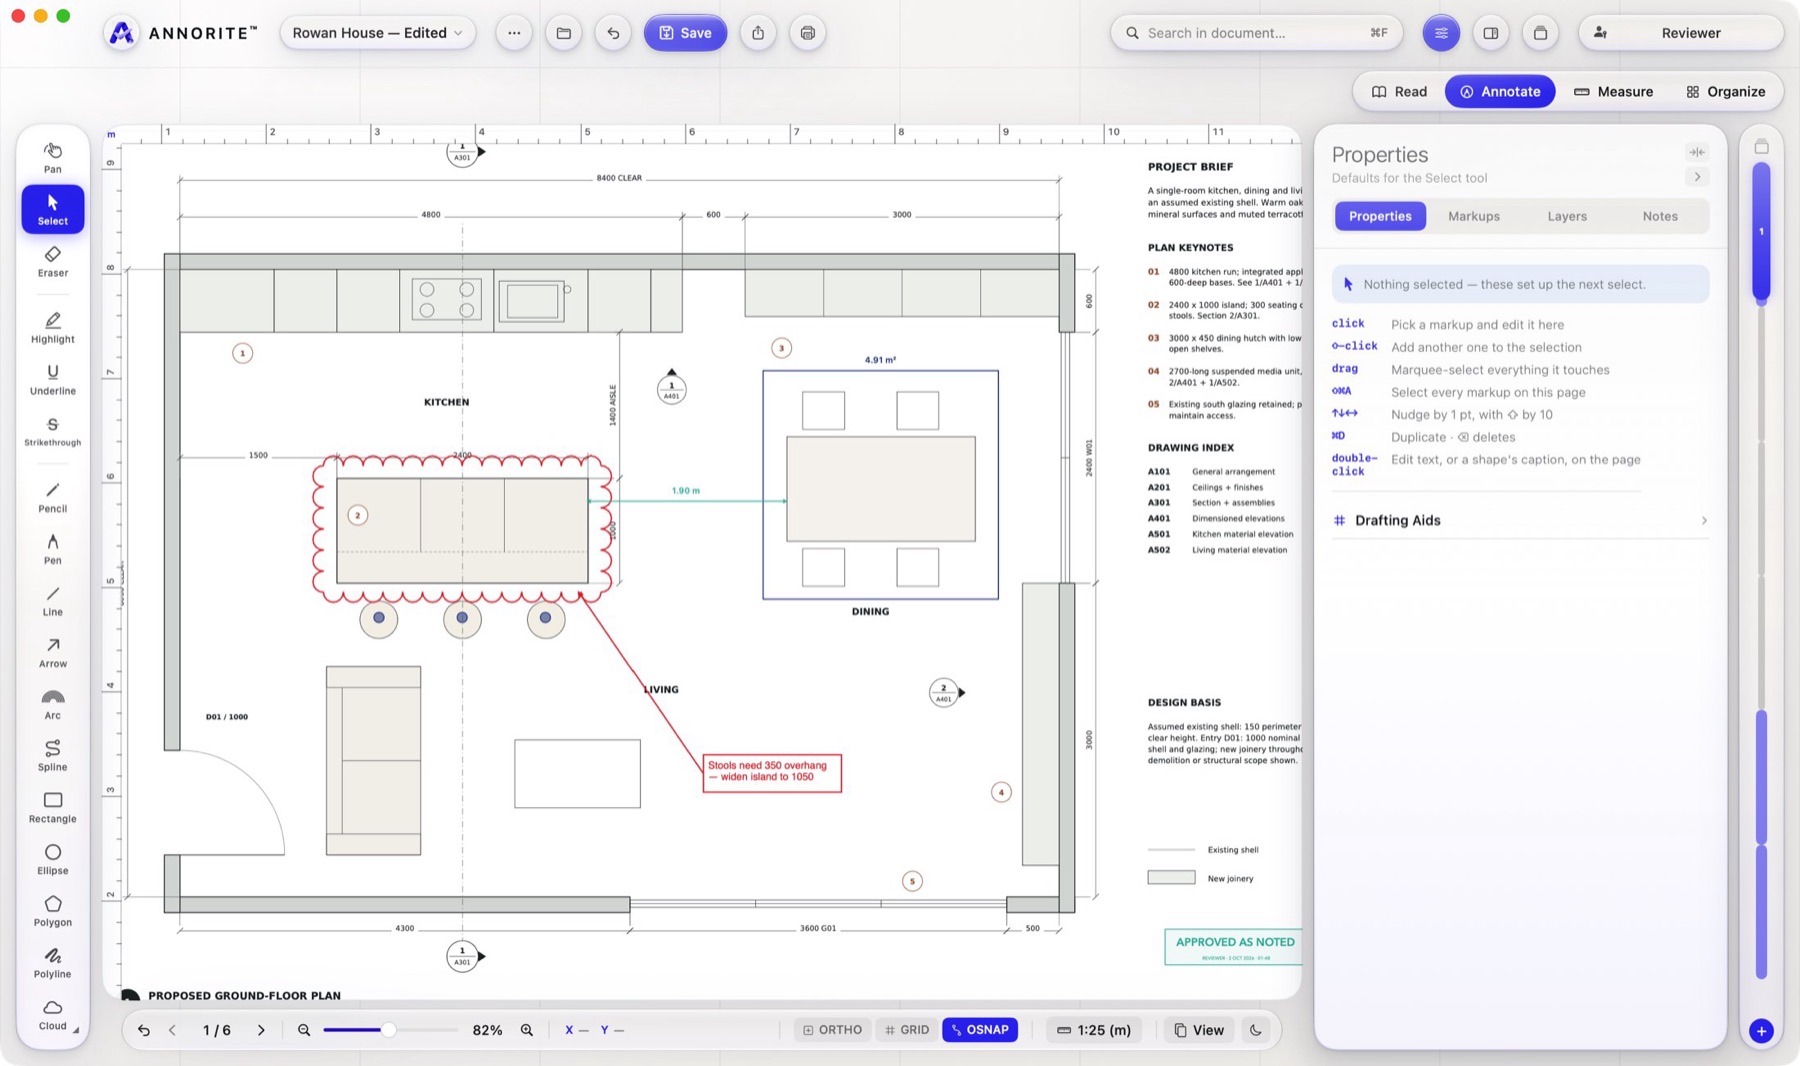Choose the Rectangle tool
This screenshot has width=1800, height=1066.
click(x=53, y=808)
